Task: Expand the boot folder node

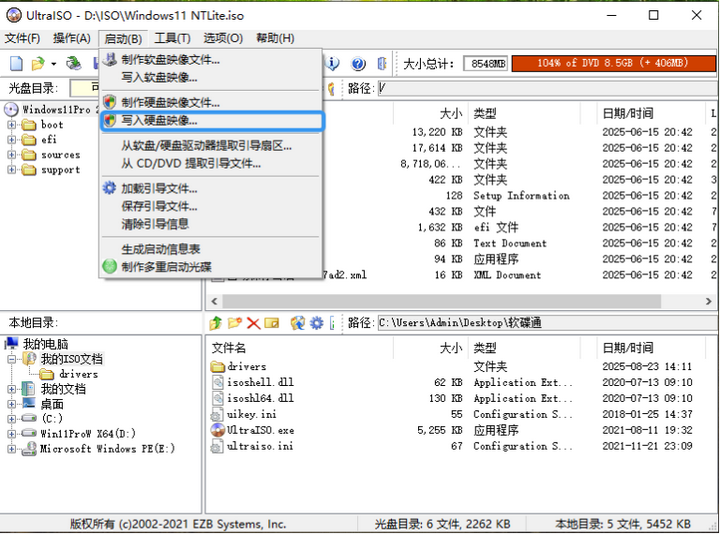Action: (x=11, y=125)
